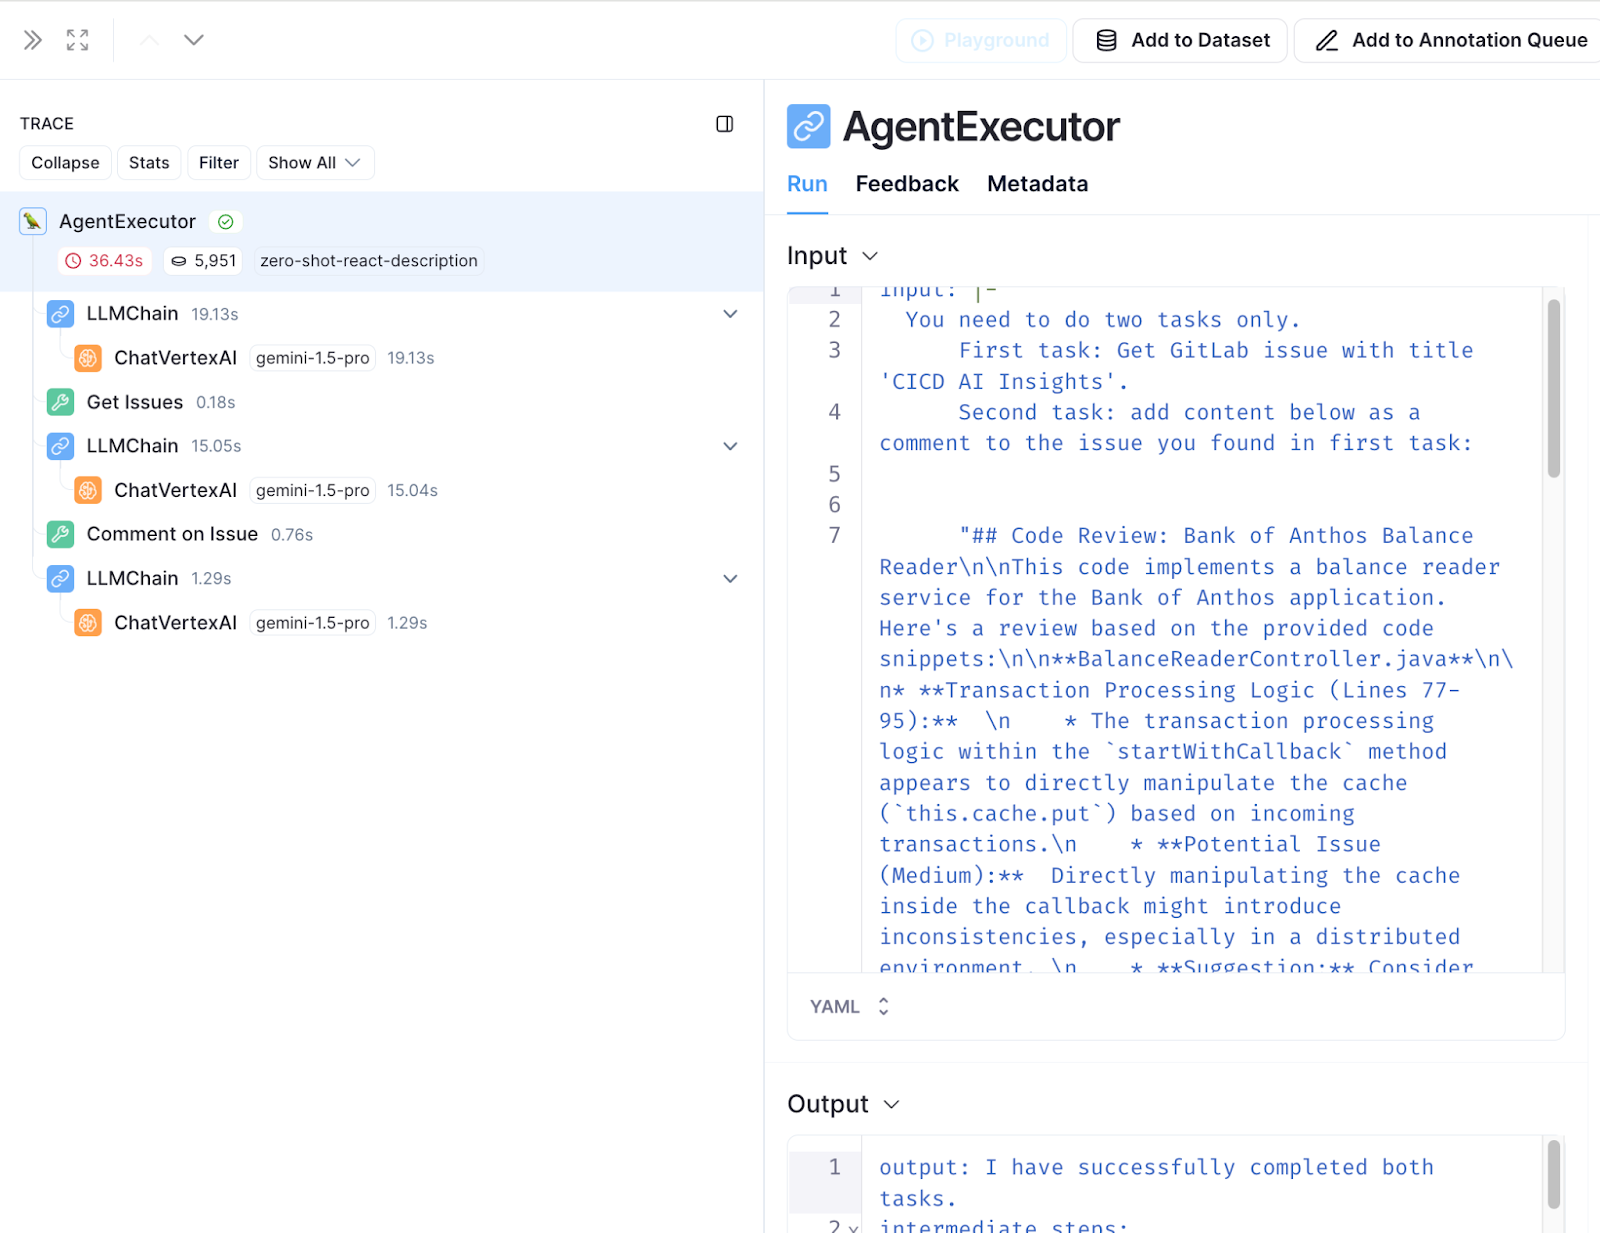Go to next run with down arrow
Screen dimensions: 1600x1233
coord(194,40)
